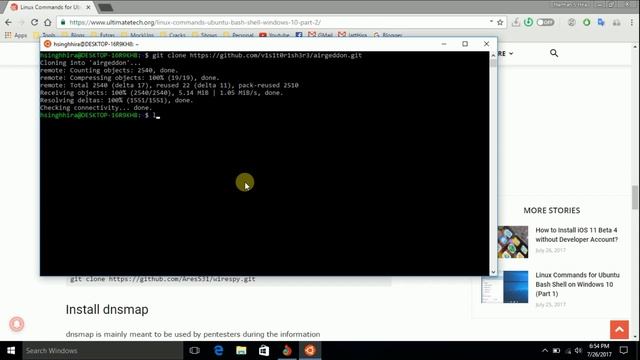Open the Chrome three-dot menu
Image resolution: width=640 pixels, height=360 pixels.
[632, 22]
